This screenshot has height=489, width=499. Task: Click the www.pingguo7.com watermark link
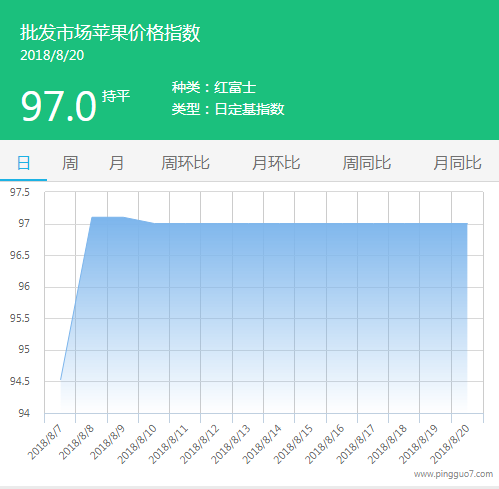tap(453, 474)
